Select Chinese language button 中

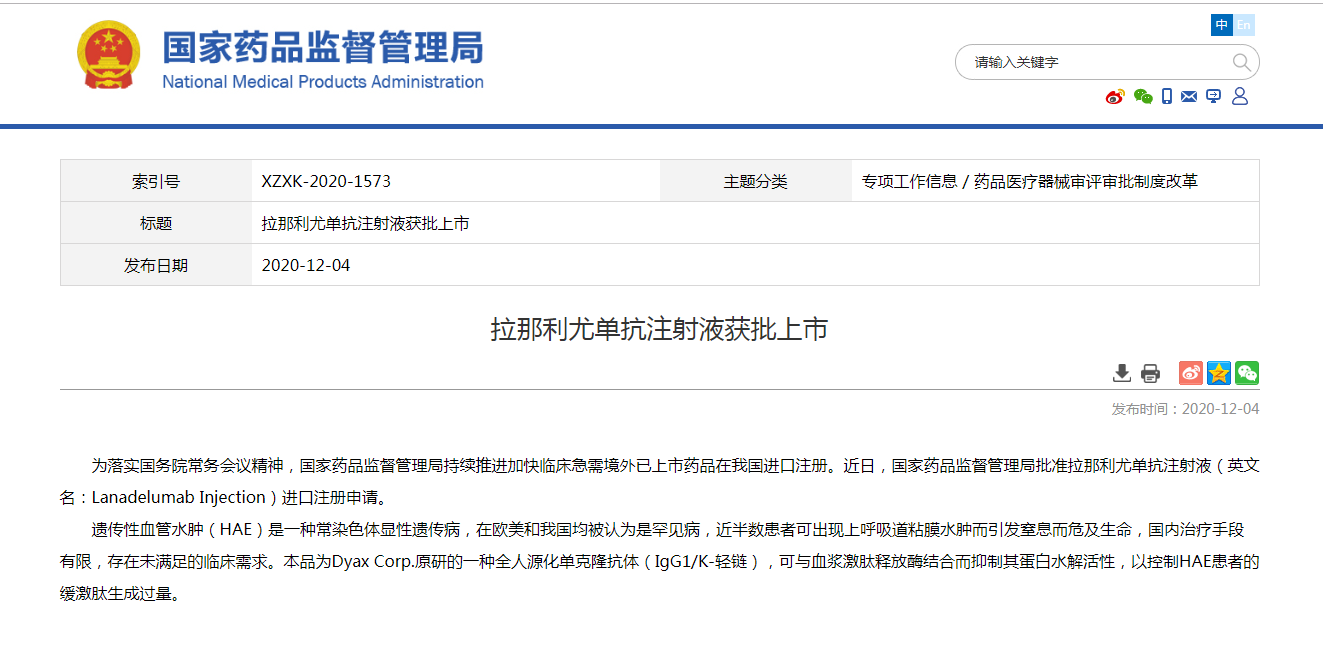[x=1222, y=25]
